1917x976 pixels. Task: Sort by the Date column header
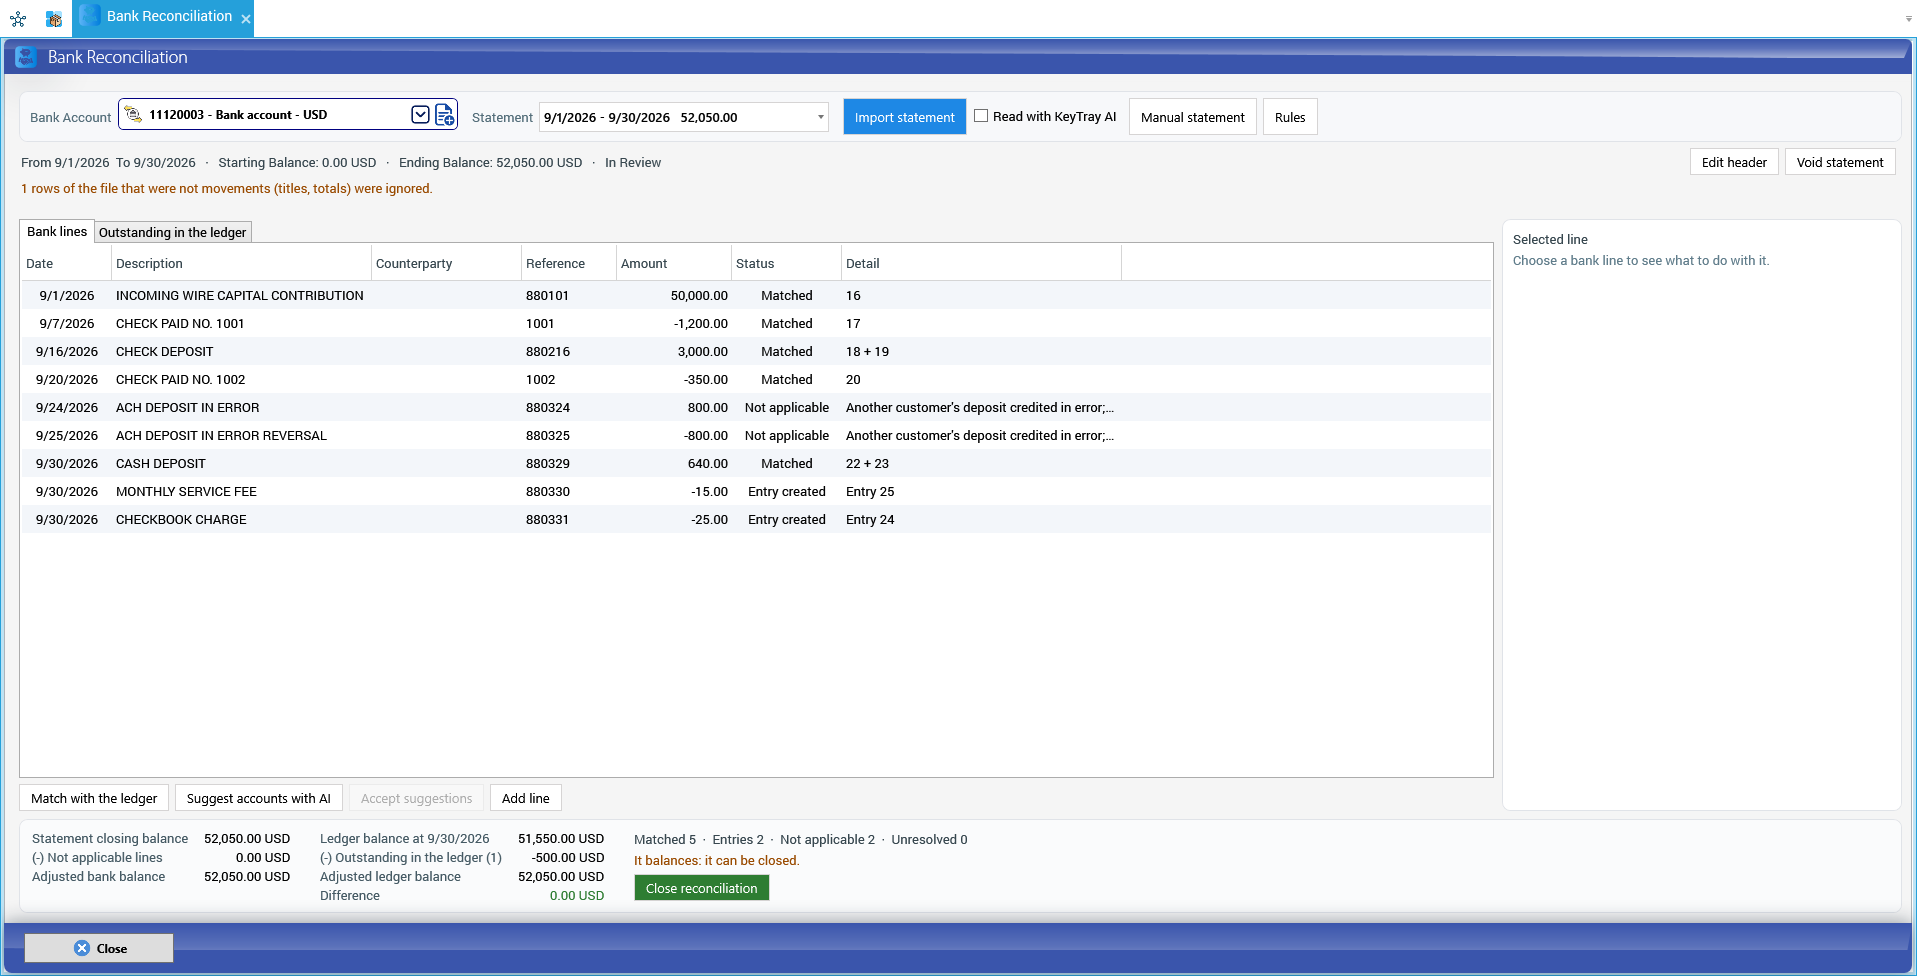[x=66, y=263]
